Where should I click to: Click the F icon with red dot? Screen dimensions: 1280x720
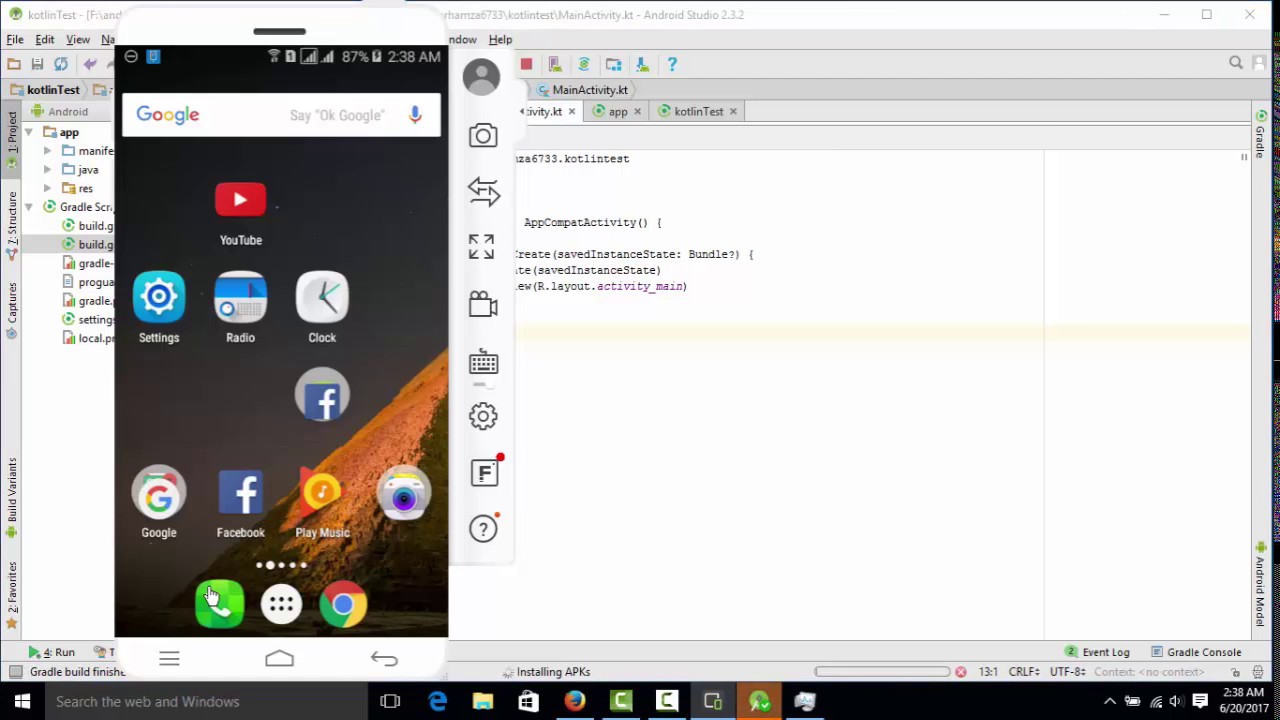485,472
